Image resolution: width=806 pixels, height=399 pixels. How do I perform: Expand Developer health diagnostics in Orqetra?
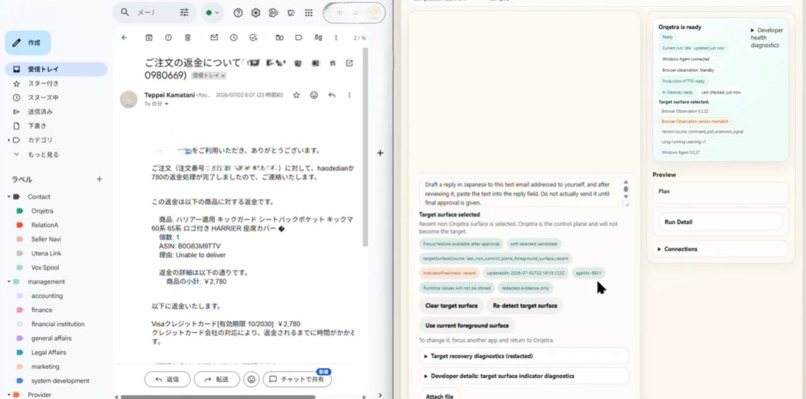(x=766, y=38)
